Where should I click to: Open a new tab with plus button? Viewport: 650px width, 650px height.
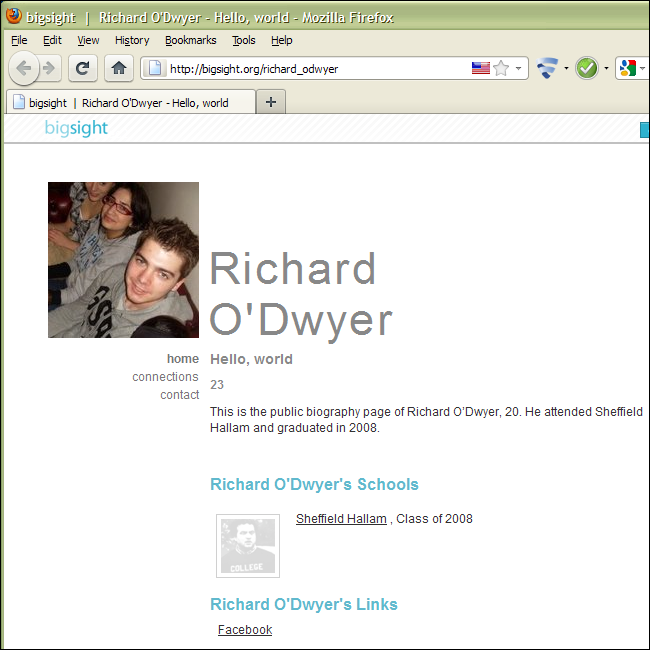coord(271,102)
